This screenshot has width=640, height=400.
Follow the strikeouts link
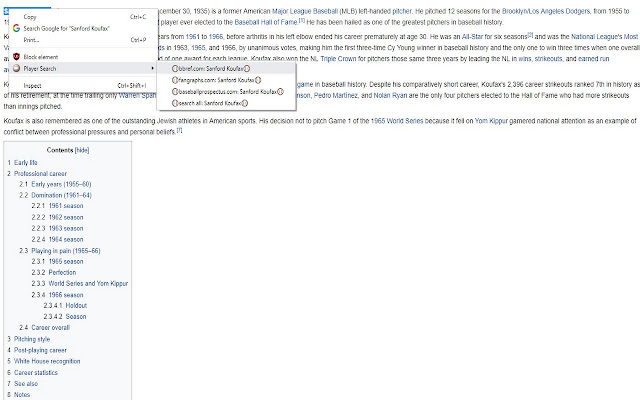tap(549, 59)
